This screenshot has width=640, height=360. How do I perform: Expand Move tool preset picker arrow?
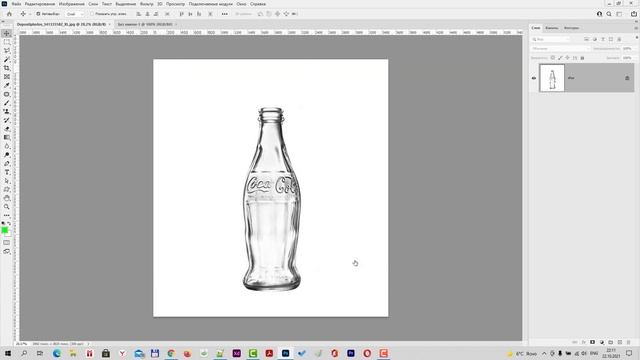(x=30, y=14)
